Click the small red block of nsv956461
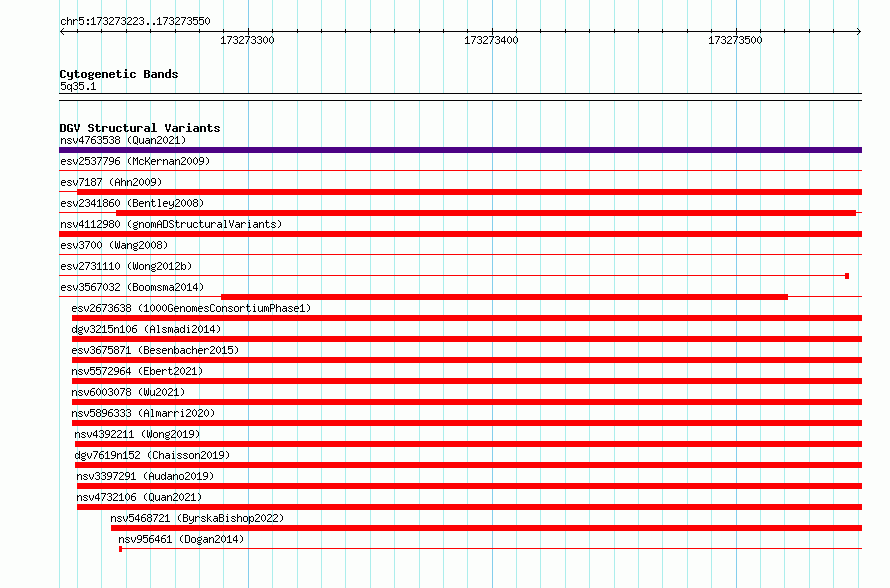The image size is (890, 588). pyautogui.click(x=120, y=549)
